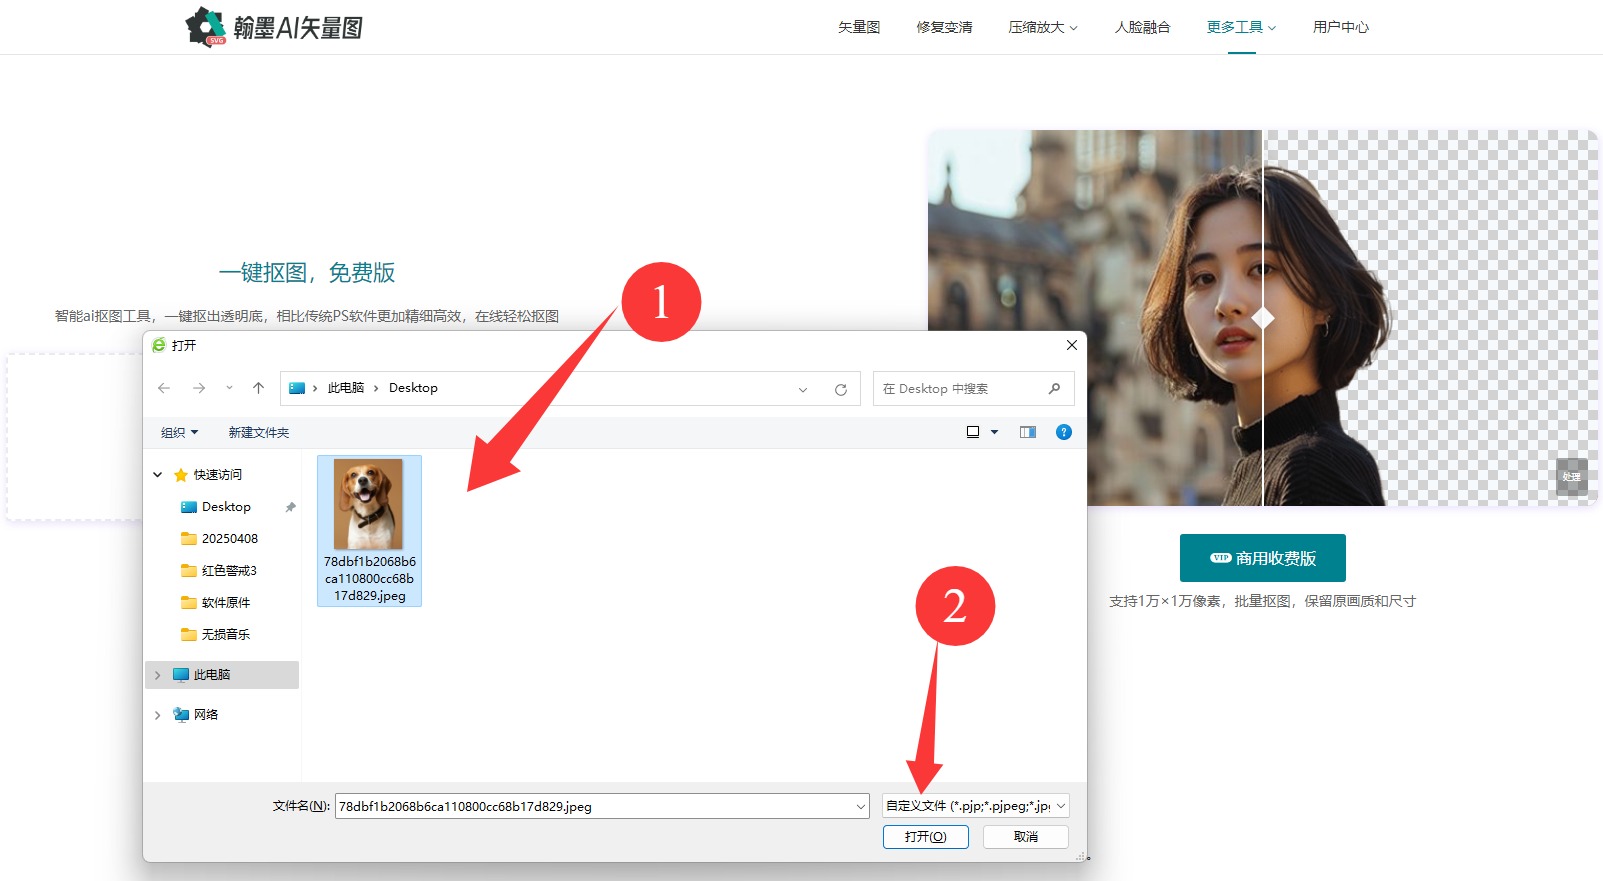Screen dimensions: 1603x881
Task: Click the before/after comparison slider handle
Action: click(1263, 318)
